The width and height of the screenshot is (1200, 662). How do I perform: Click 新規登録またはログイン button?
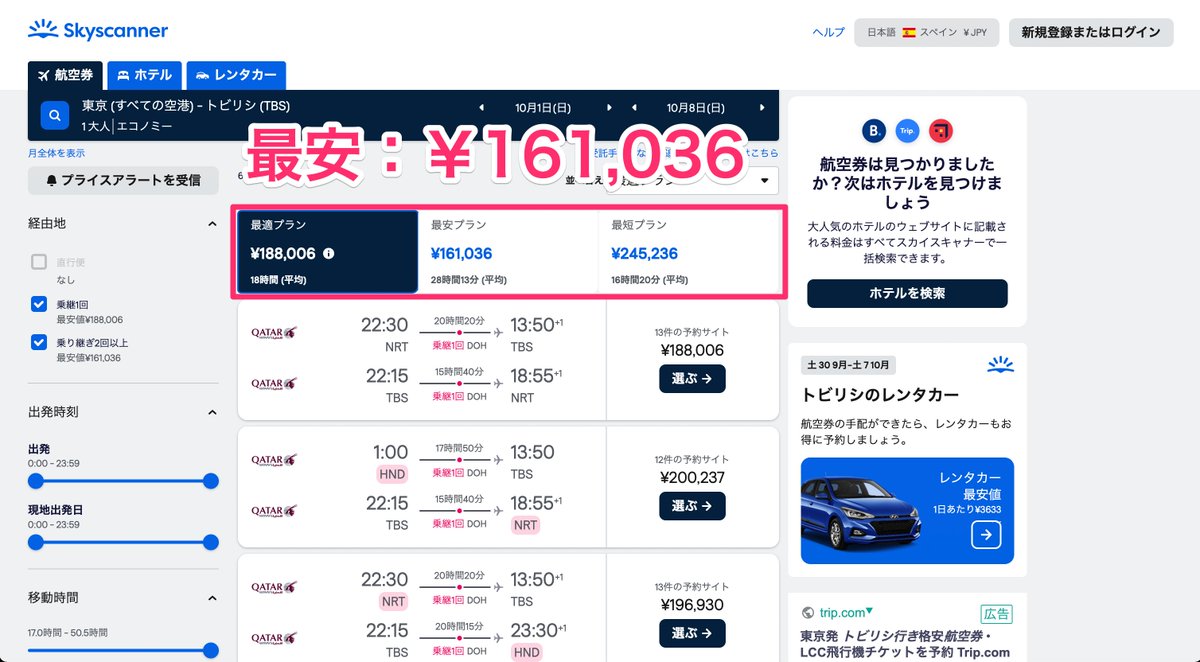click(x=1090, y=32)
